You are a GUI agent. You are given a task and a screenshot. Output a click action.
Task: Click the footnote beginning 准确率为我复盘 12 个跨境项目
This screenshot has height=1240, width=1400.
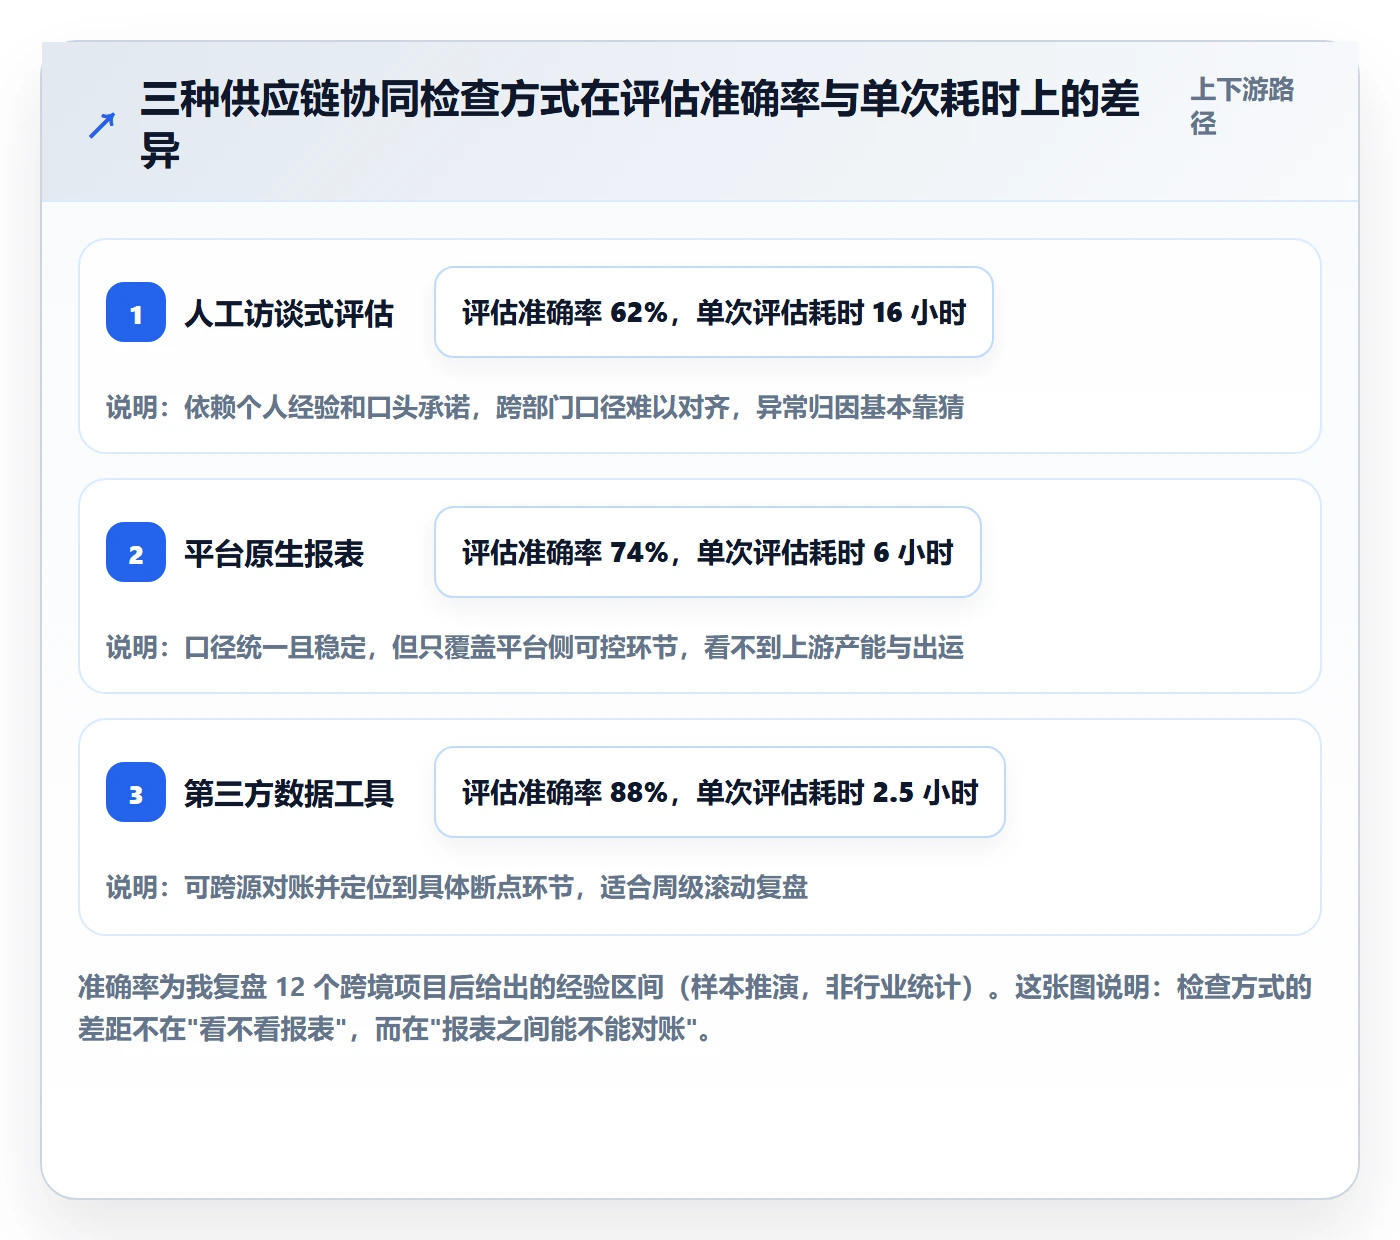[x=696, y=1008]
